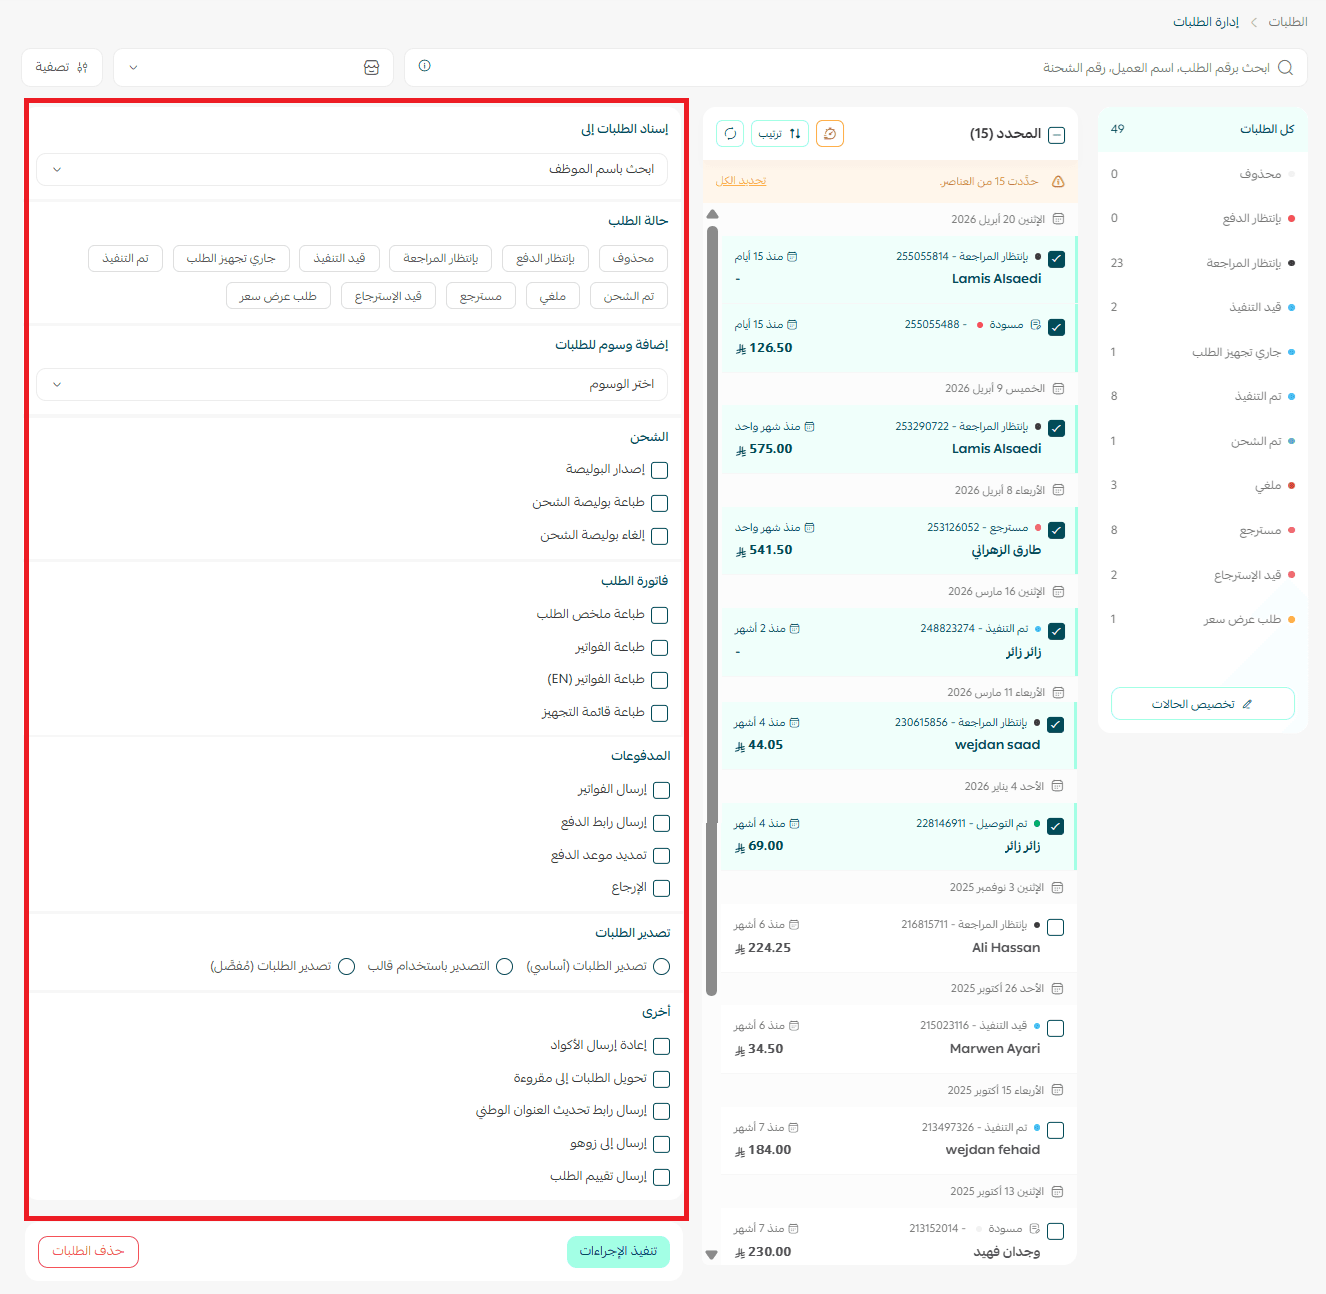The image size is (1326, 1294).
Task: Set order status to جاري تجهيز الطلب chip
Action: (231, 258)
